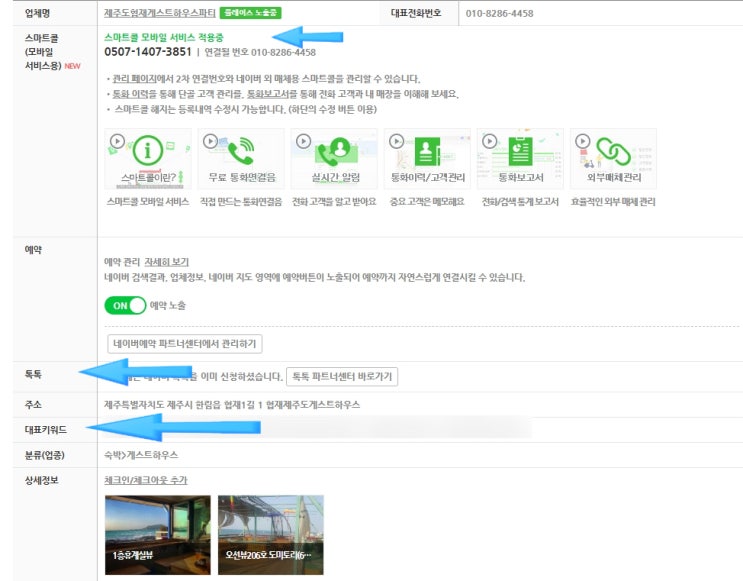
Task: Play the 통화이력/고객관리 tutorial button
Action: (397, 141)
